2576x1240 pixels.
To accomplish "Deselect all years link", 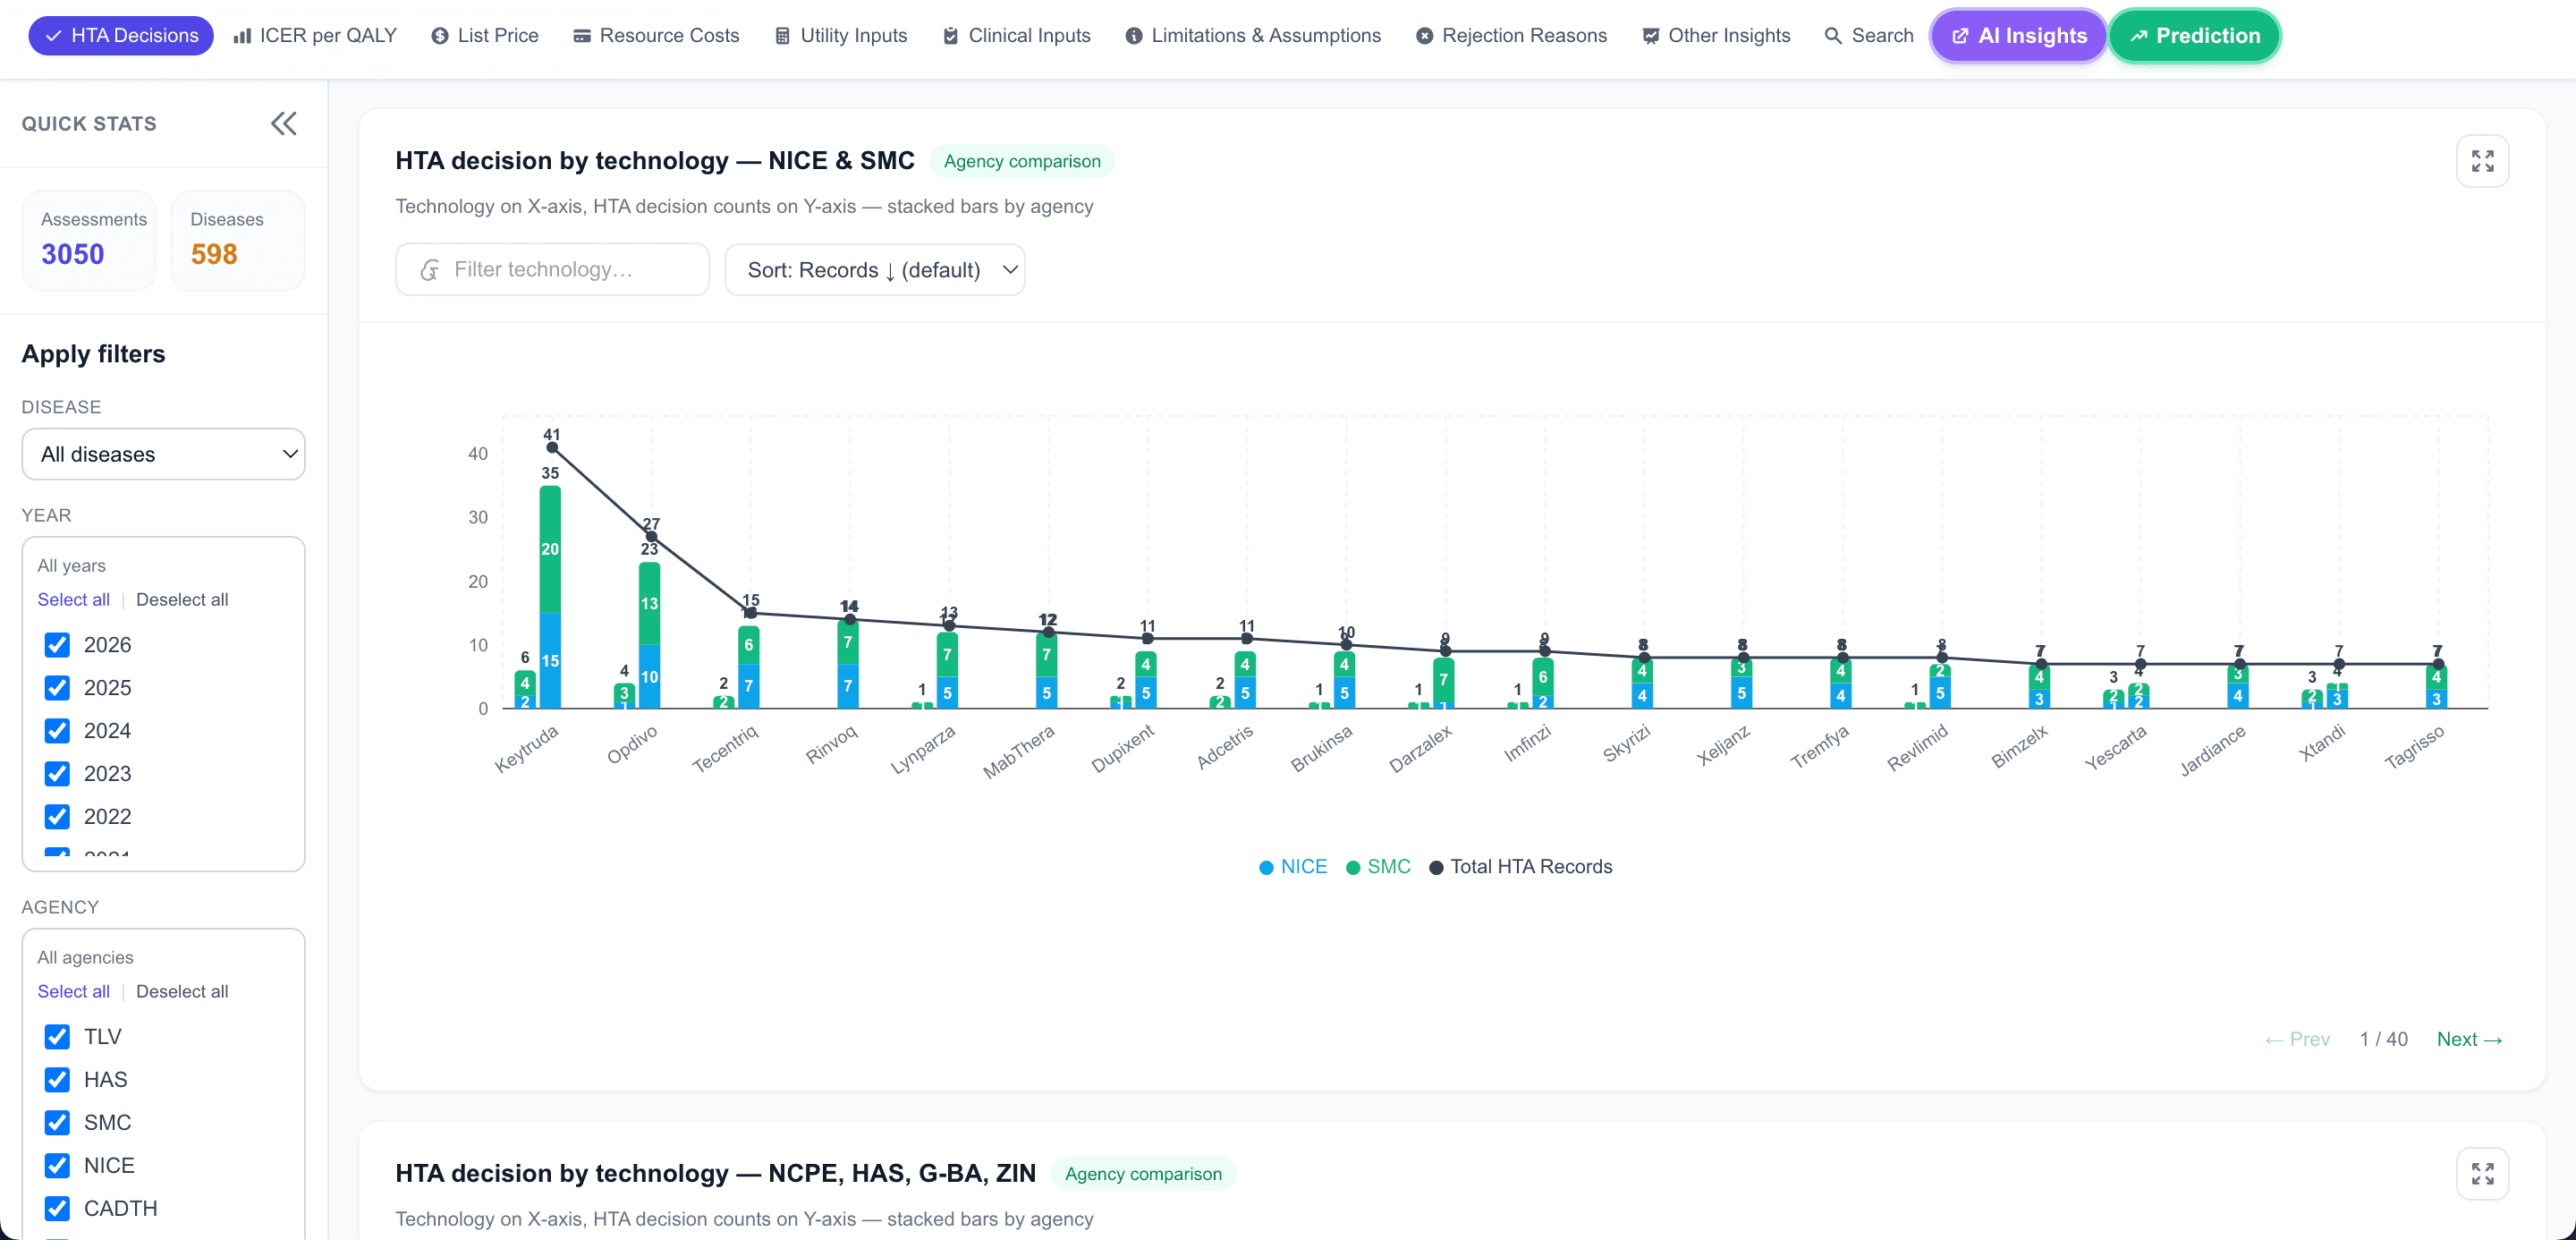I will pyautogui.click(x=182, y=600).
